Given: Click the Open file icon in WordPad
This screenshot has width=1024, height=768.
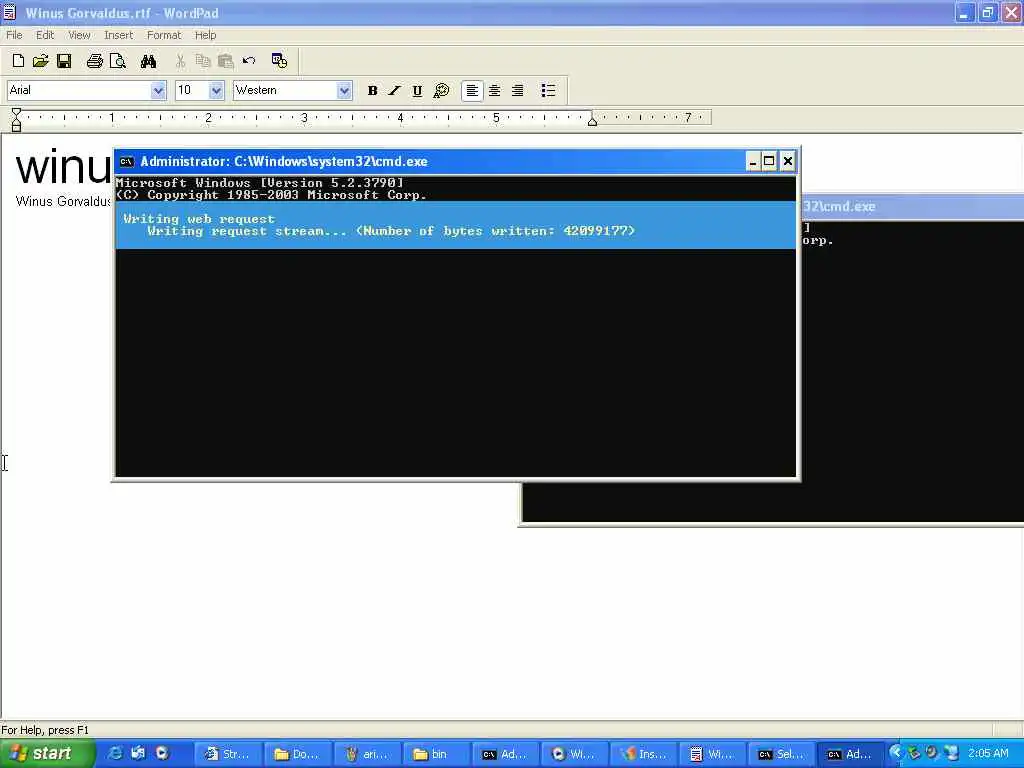Looking at the screenshot, I should pos(40,61).
